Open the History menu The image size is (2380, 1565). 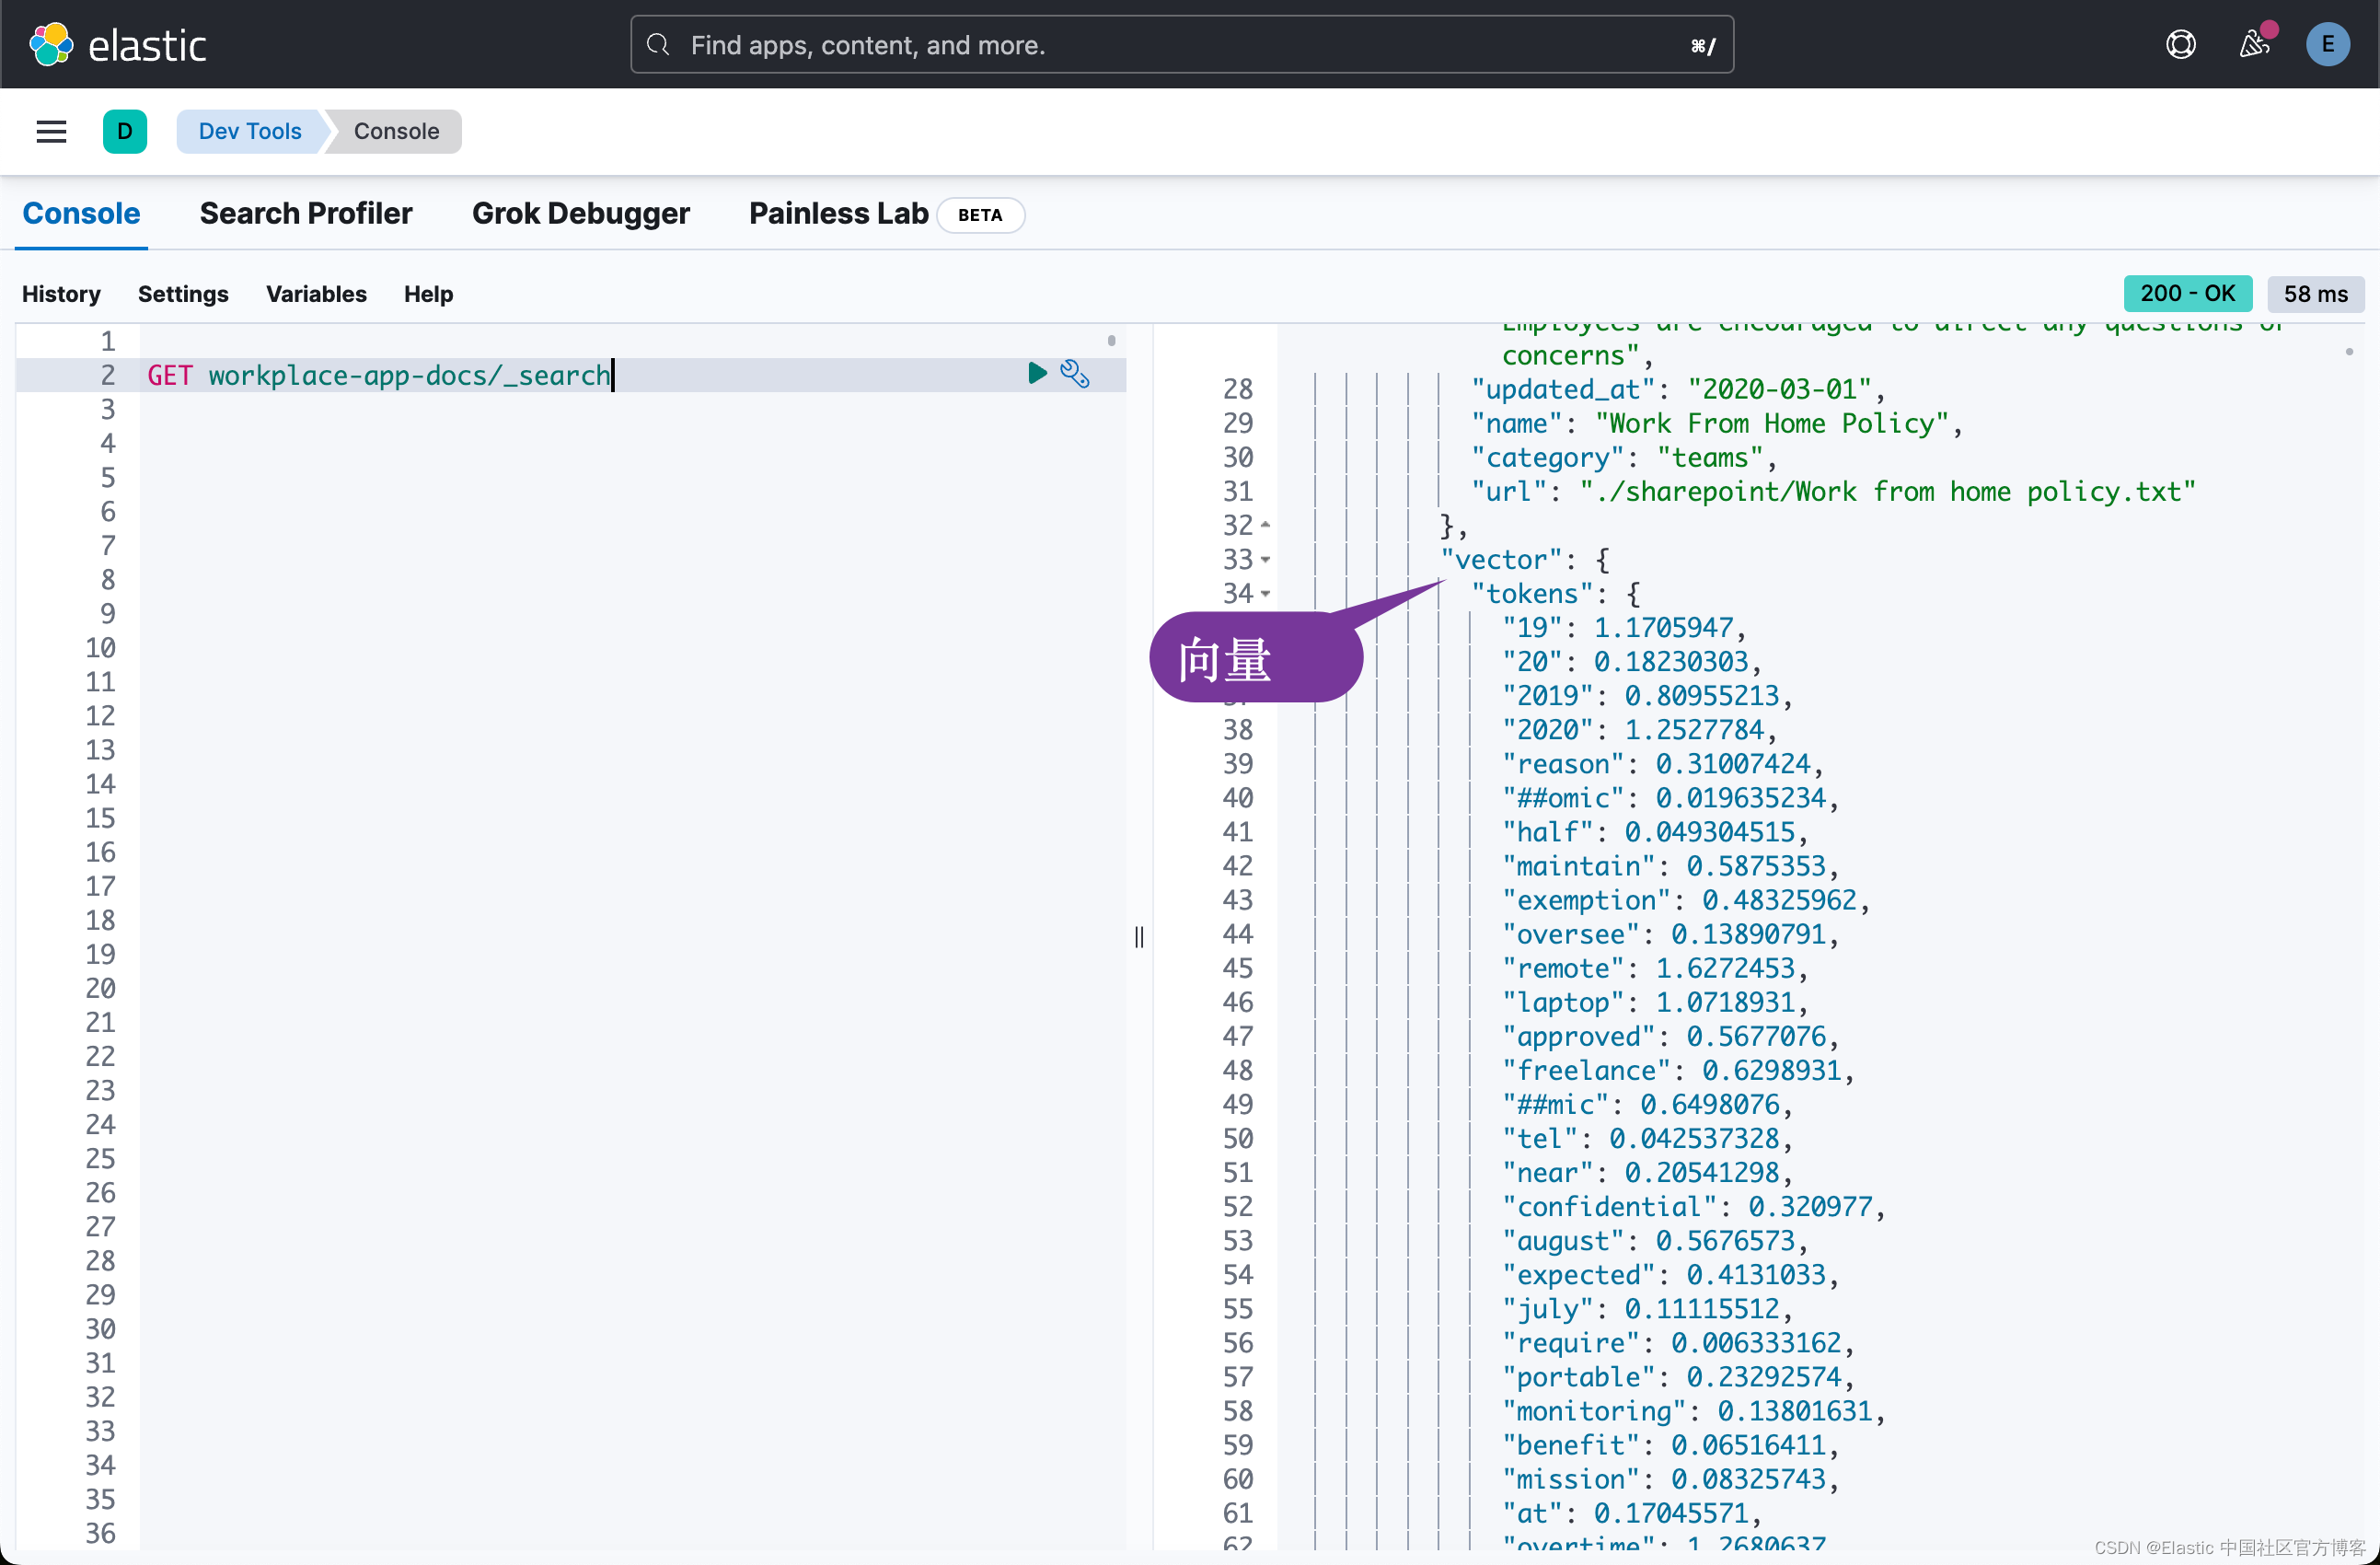coord(61,293)
